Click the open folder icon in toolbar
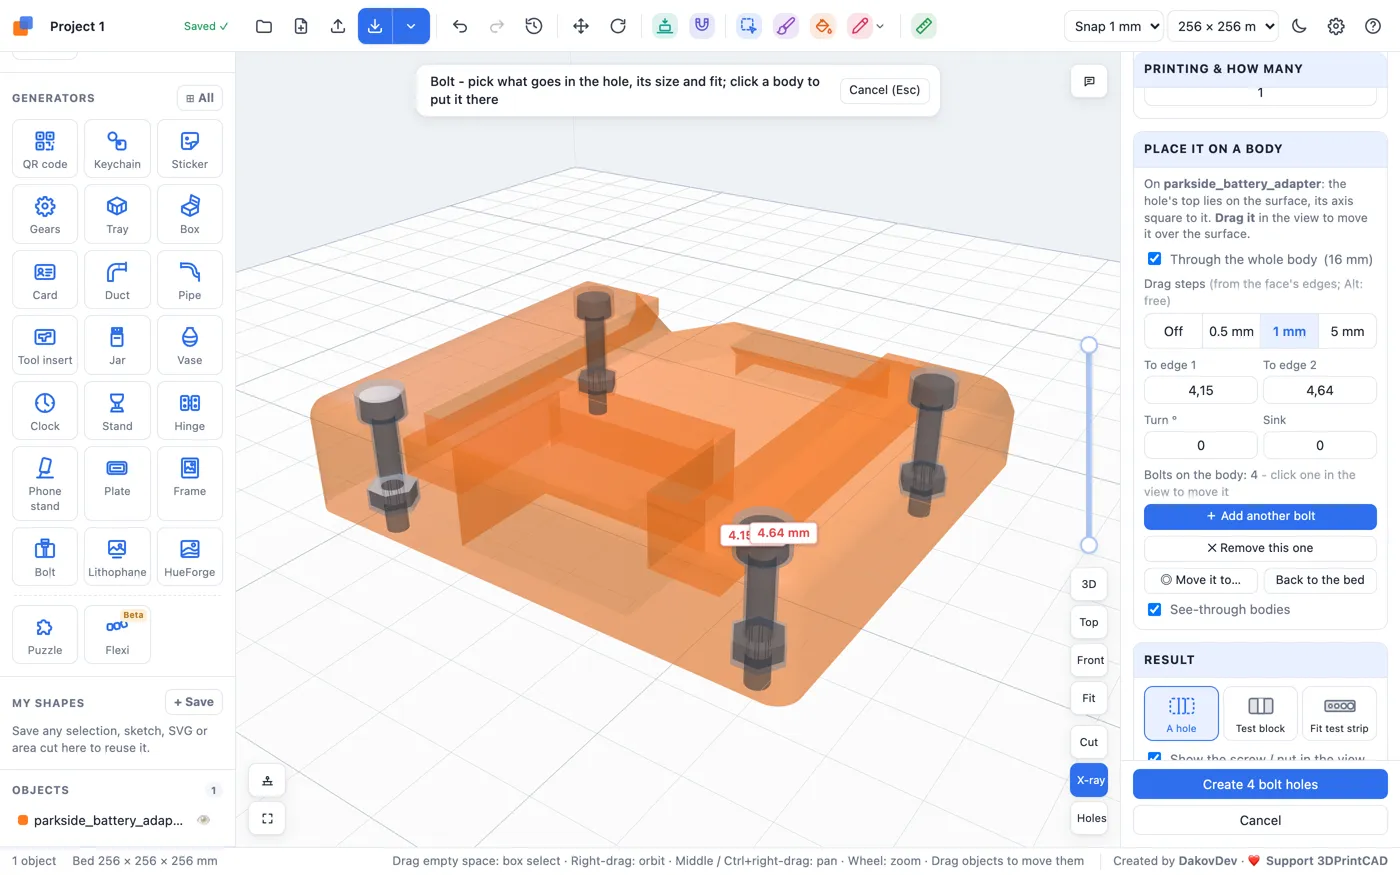1400x875 pixels. [x=264, y=26]
